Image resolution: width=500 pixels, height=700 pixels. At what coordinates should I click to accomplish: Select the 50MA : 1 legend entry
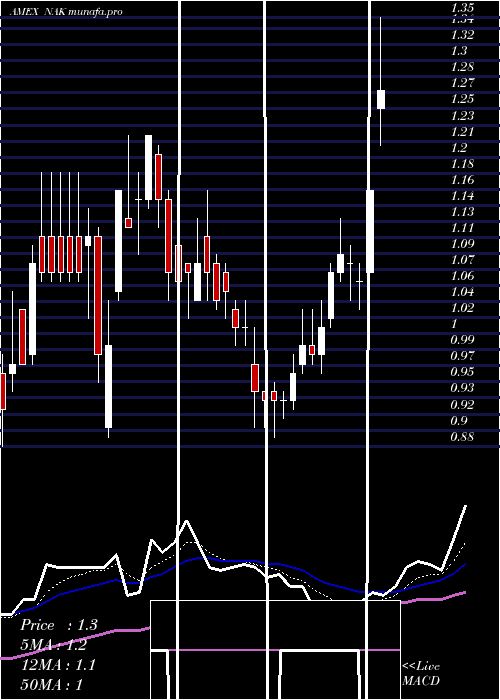point(52,684)
